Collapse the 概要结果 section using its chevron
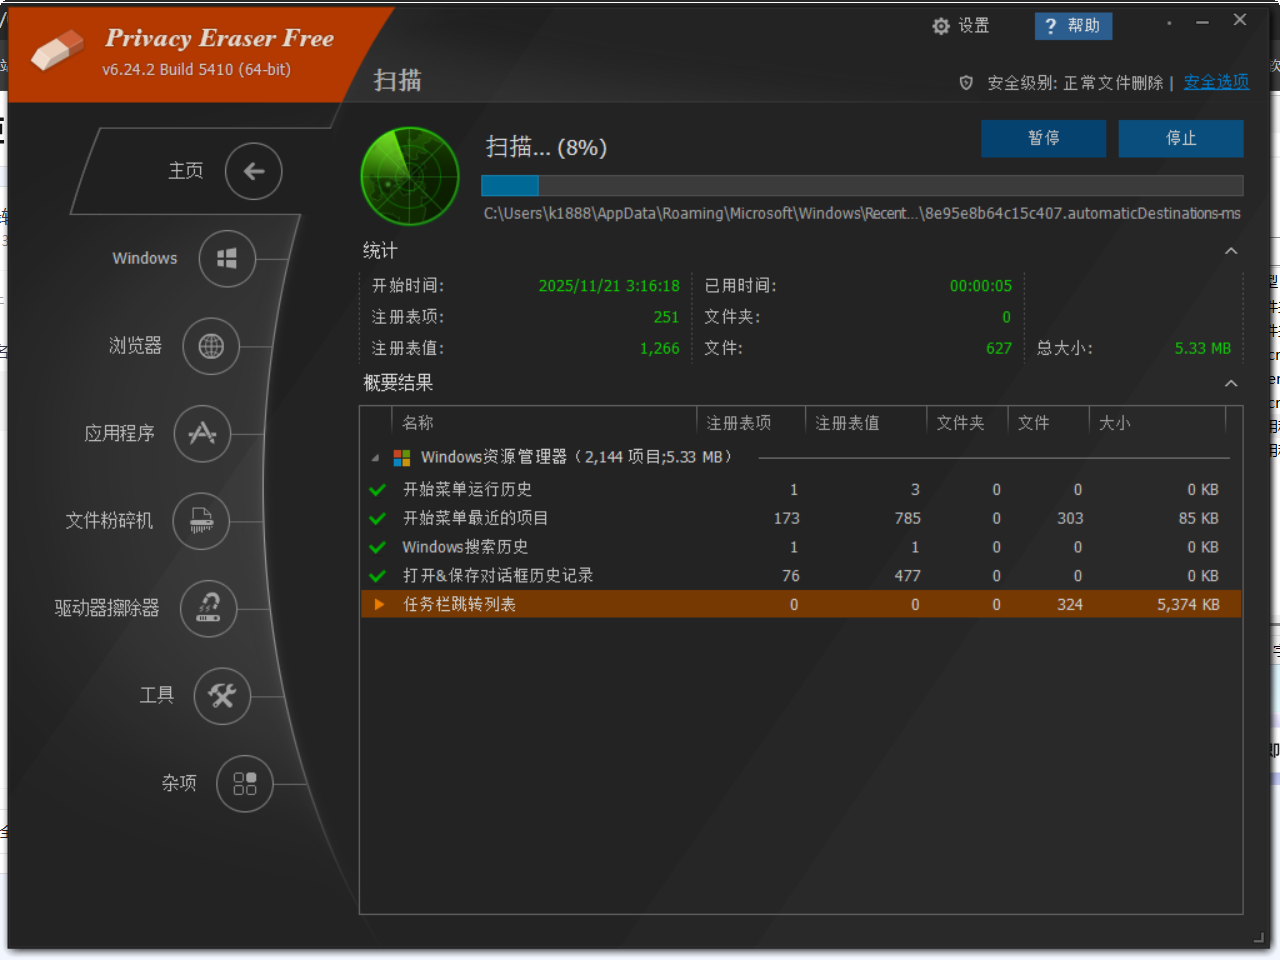Screen dimensions: 1280x960 1231,383
